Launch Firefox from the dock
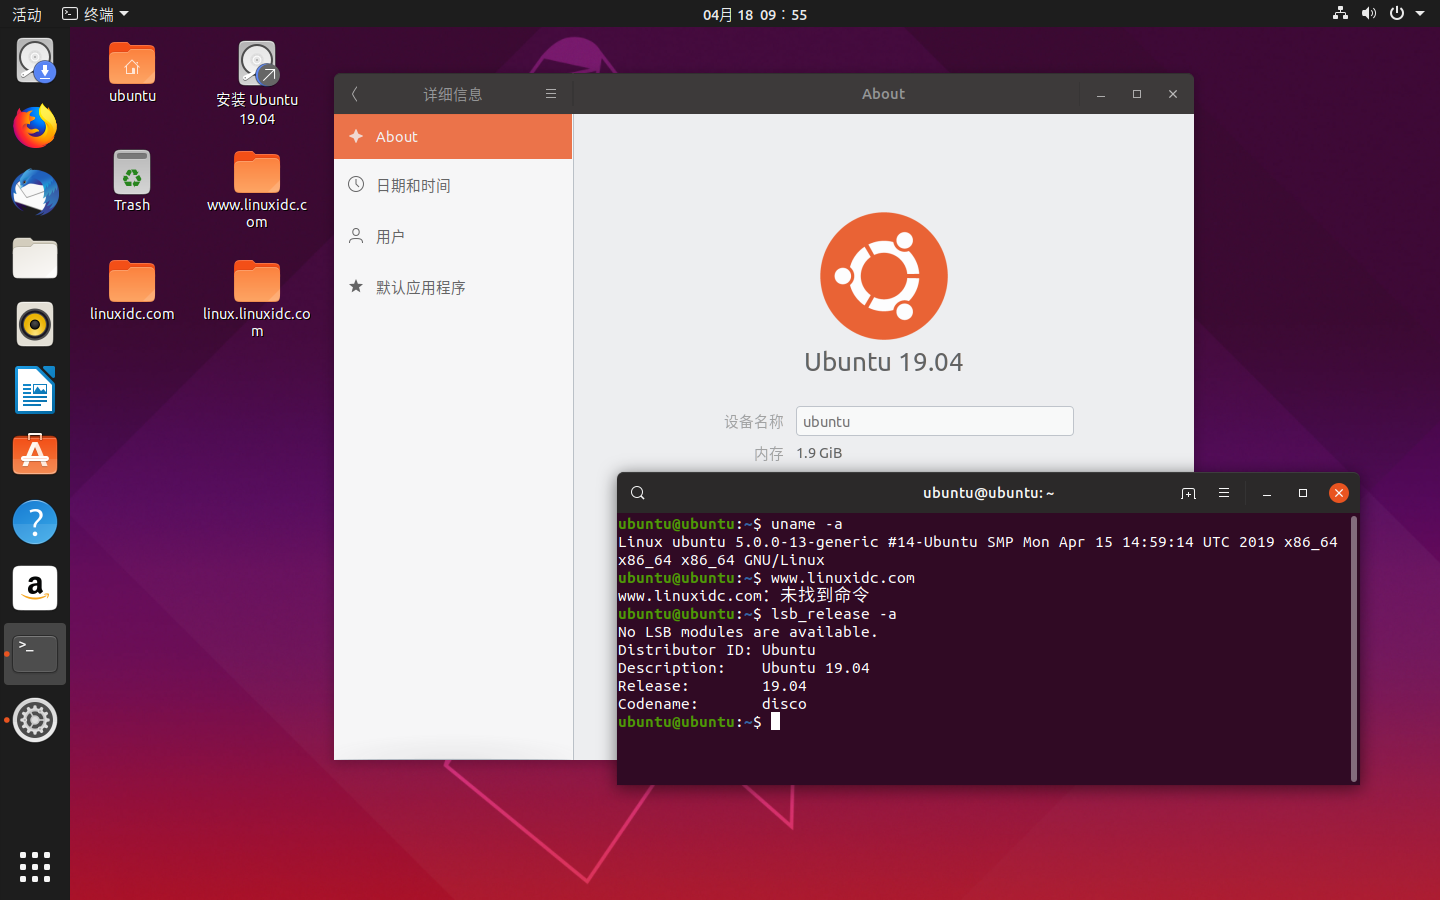This screenshot has width=1440, height=900. (x=35, y=127)
